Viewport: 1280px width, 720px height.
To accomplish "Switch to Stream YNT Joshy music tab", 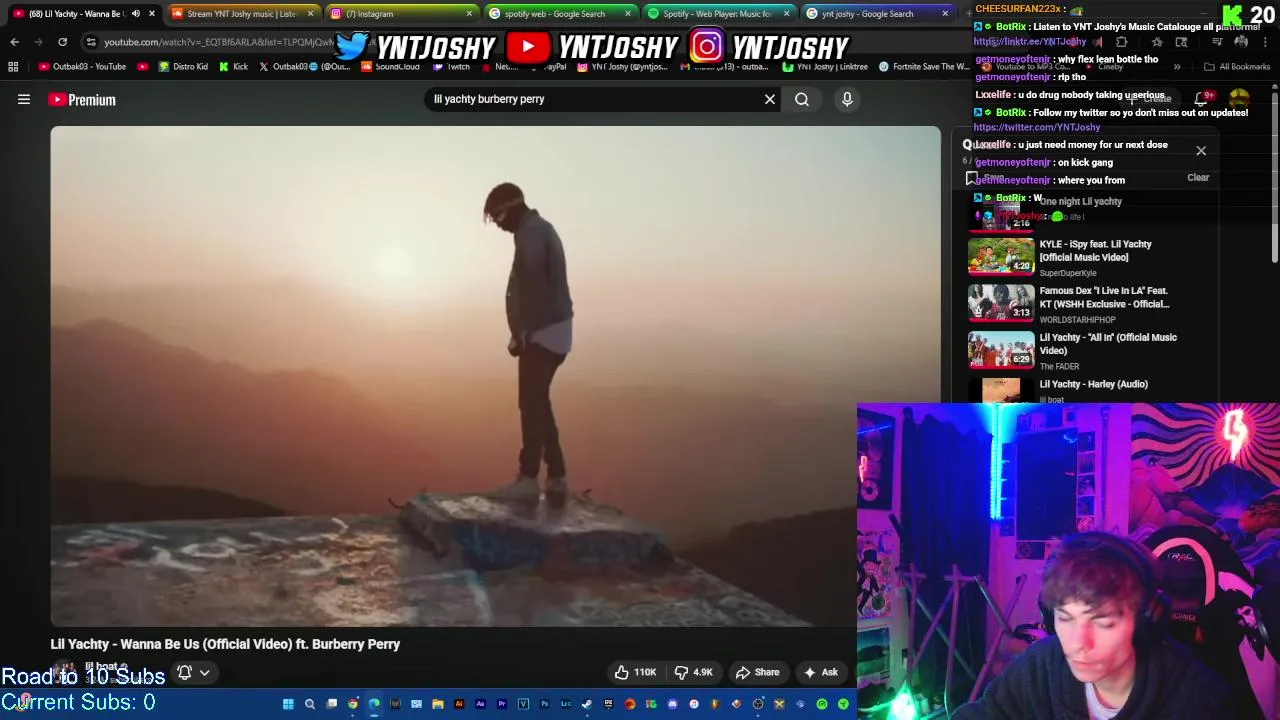I will (240, 14).
